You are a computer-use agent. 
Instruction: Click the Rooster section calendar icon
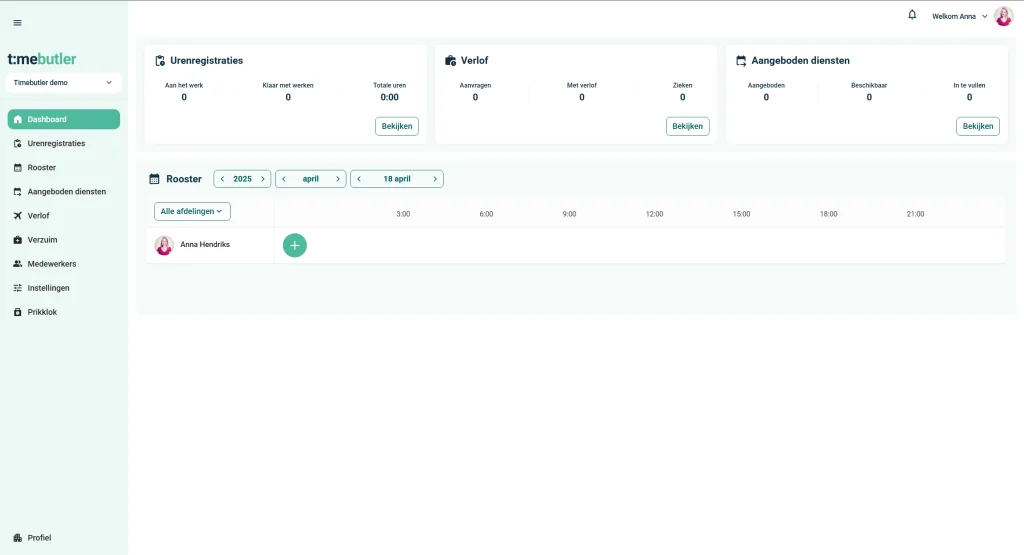click(x=154, y=179)
